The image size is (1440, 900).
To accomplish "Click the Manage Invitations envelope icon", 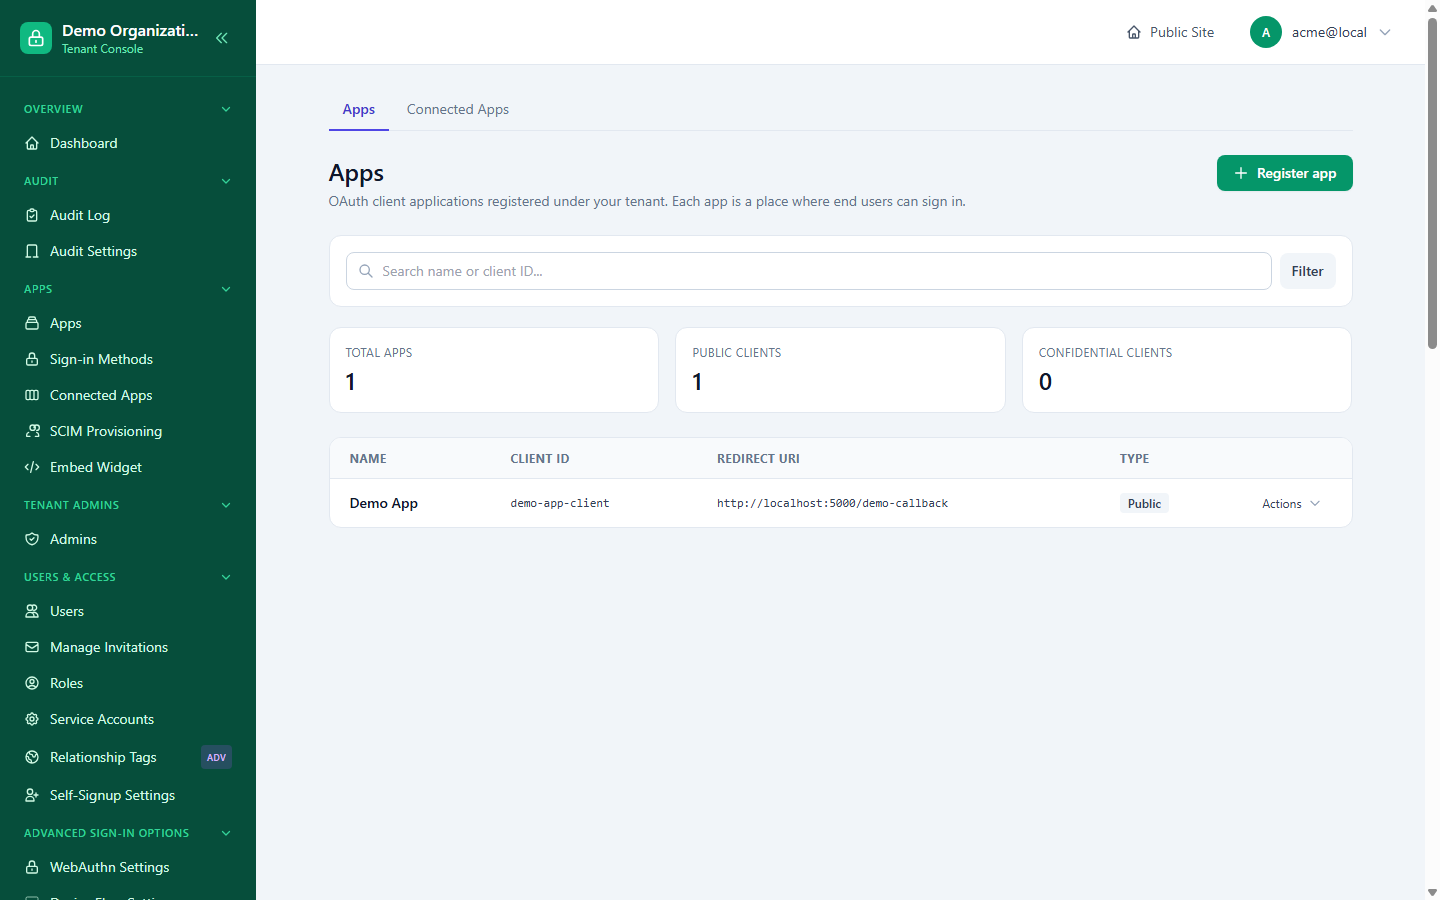I will pyautogui.click(x=32, y=647).
